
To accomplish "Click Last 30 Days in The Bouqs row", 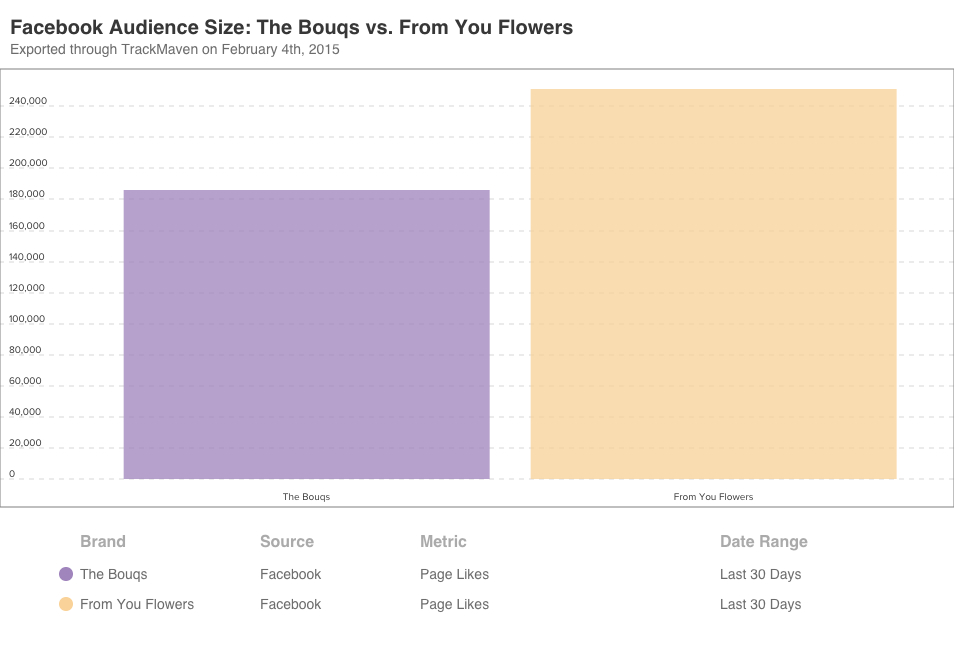I will point(760,574).
